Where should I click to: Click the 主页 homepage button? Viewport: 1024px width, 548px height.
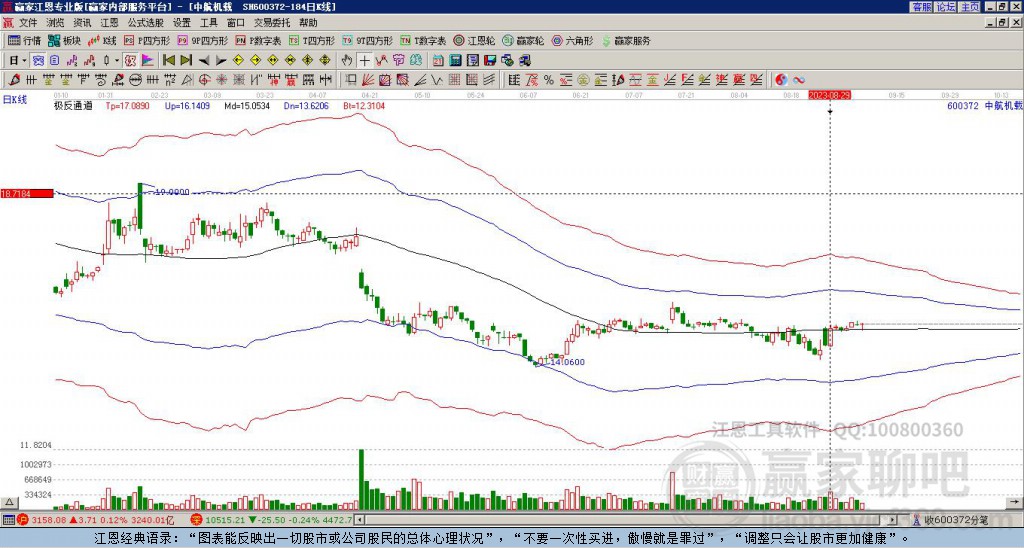(970, 7)
